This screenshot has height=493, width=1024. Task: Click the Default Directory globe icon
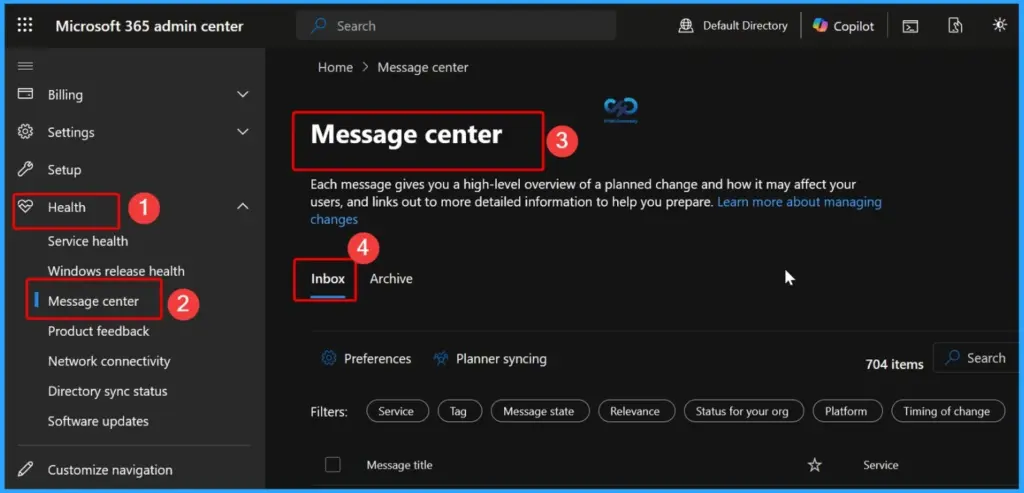[x=686, y=25]
